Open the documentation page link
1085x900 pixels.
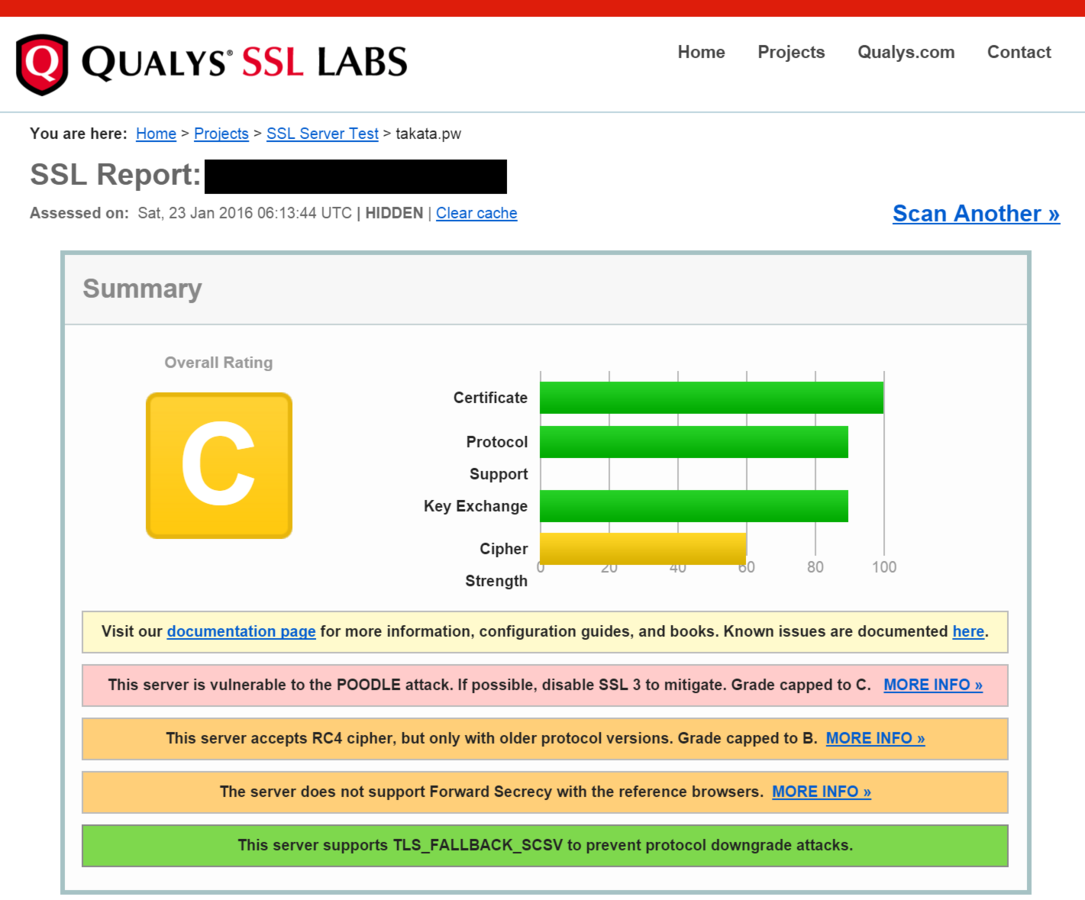(x=241, y=632)
